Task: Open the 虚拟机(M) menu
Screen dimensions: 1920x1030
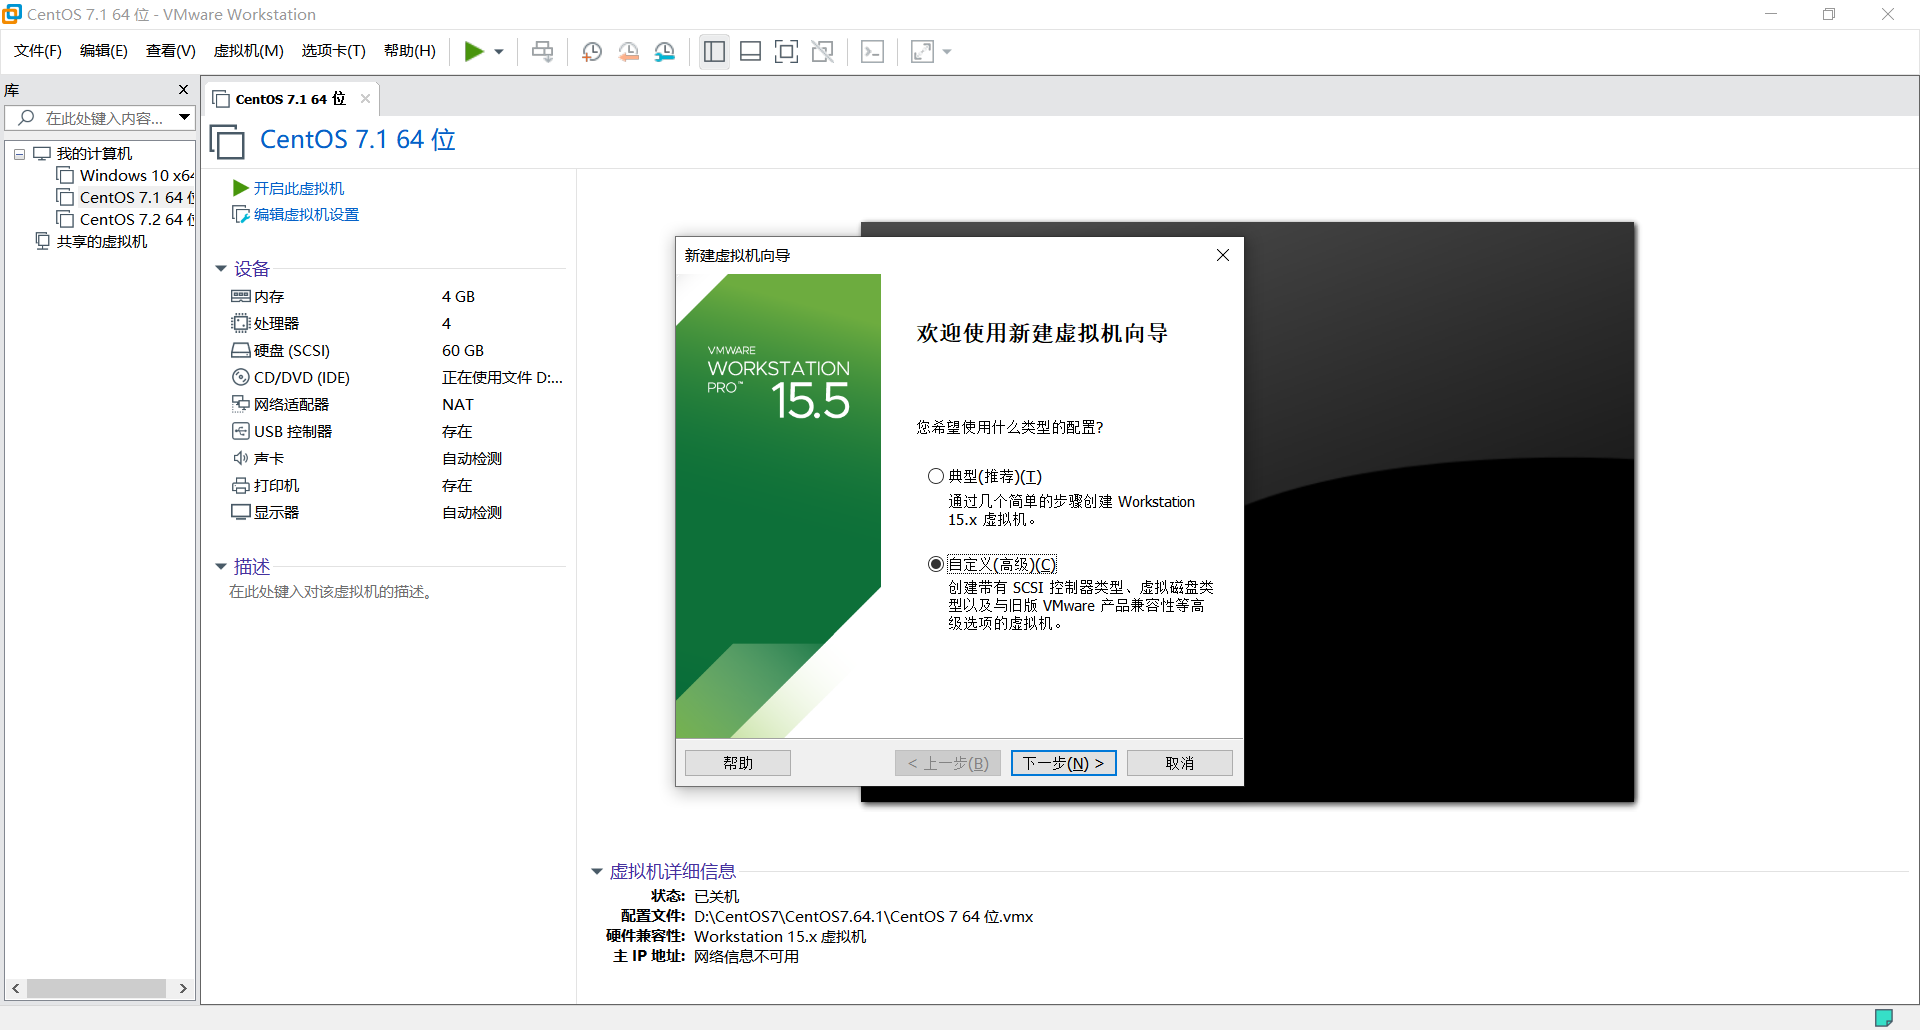Action: (249, 51)
